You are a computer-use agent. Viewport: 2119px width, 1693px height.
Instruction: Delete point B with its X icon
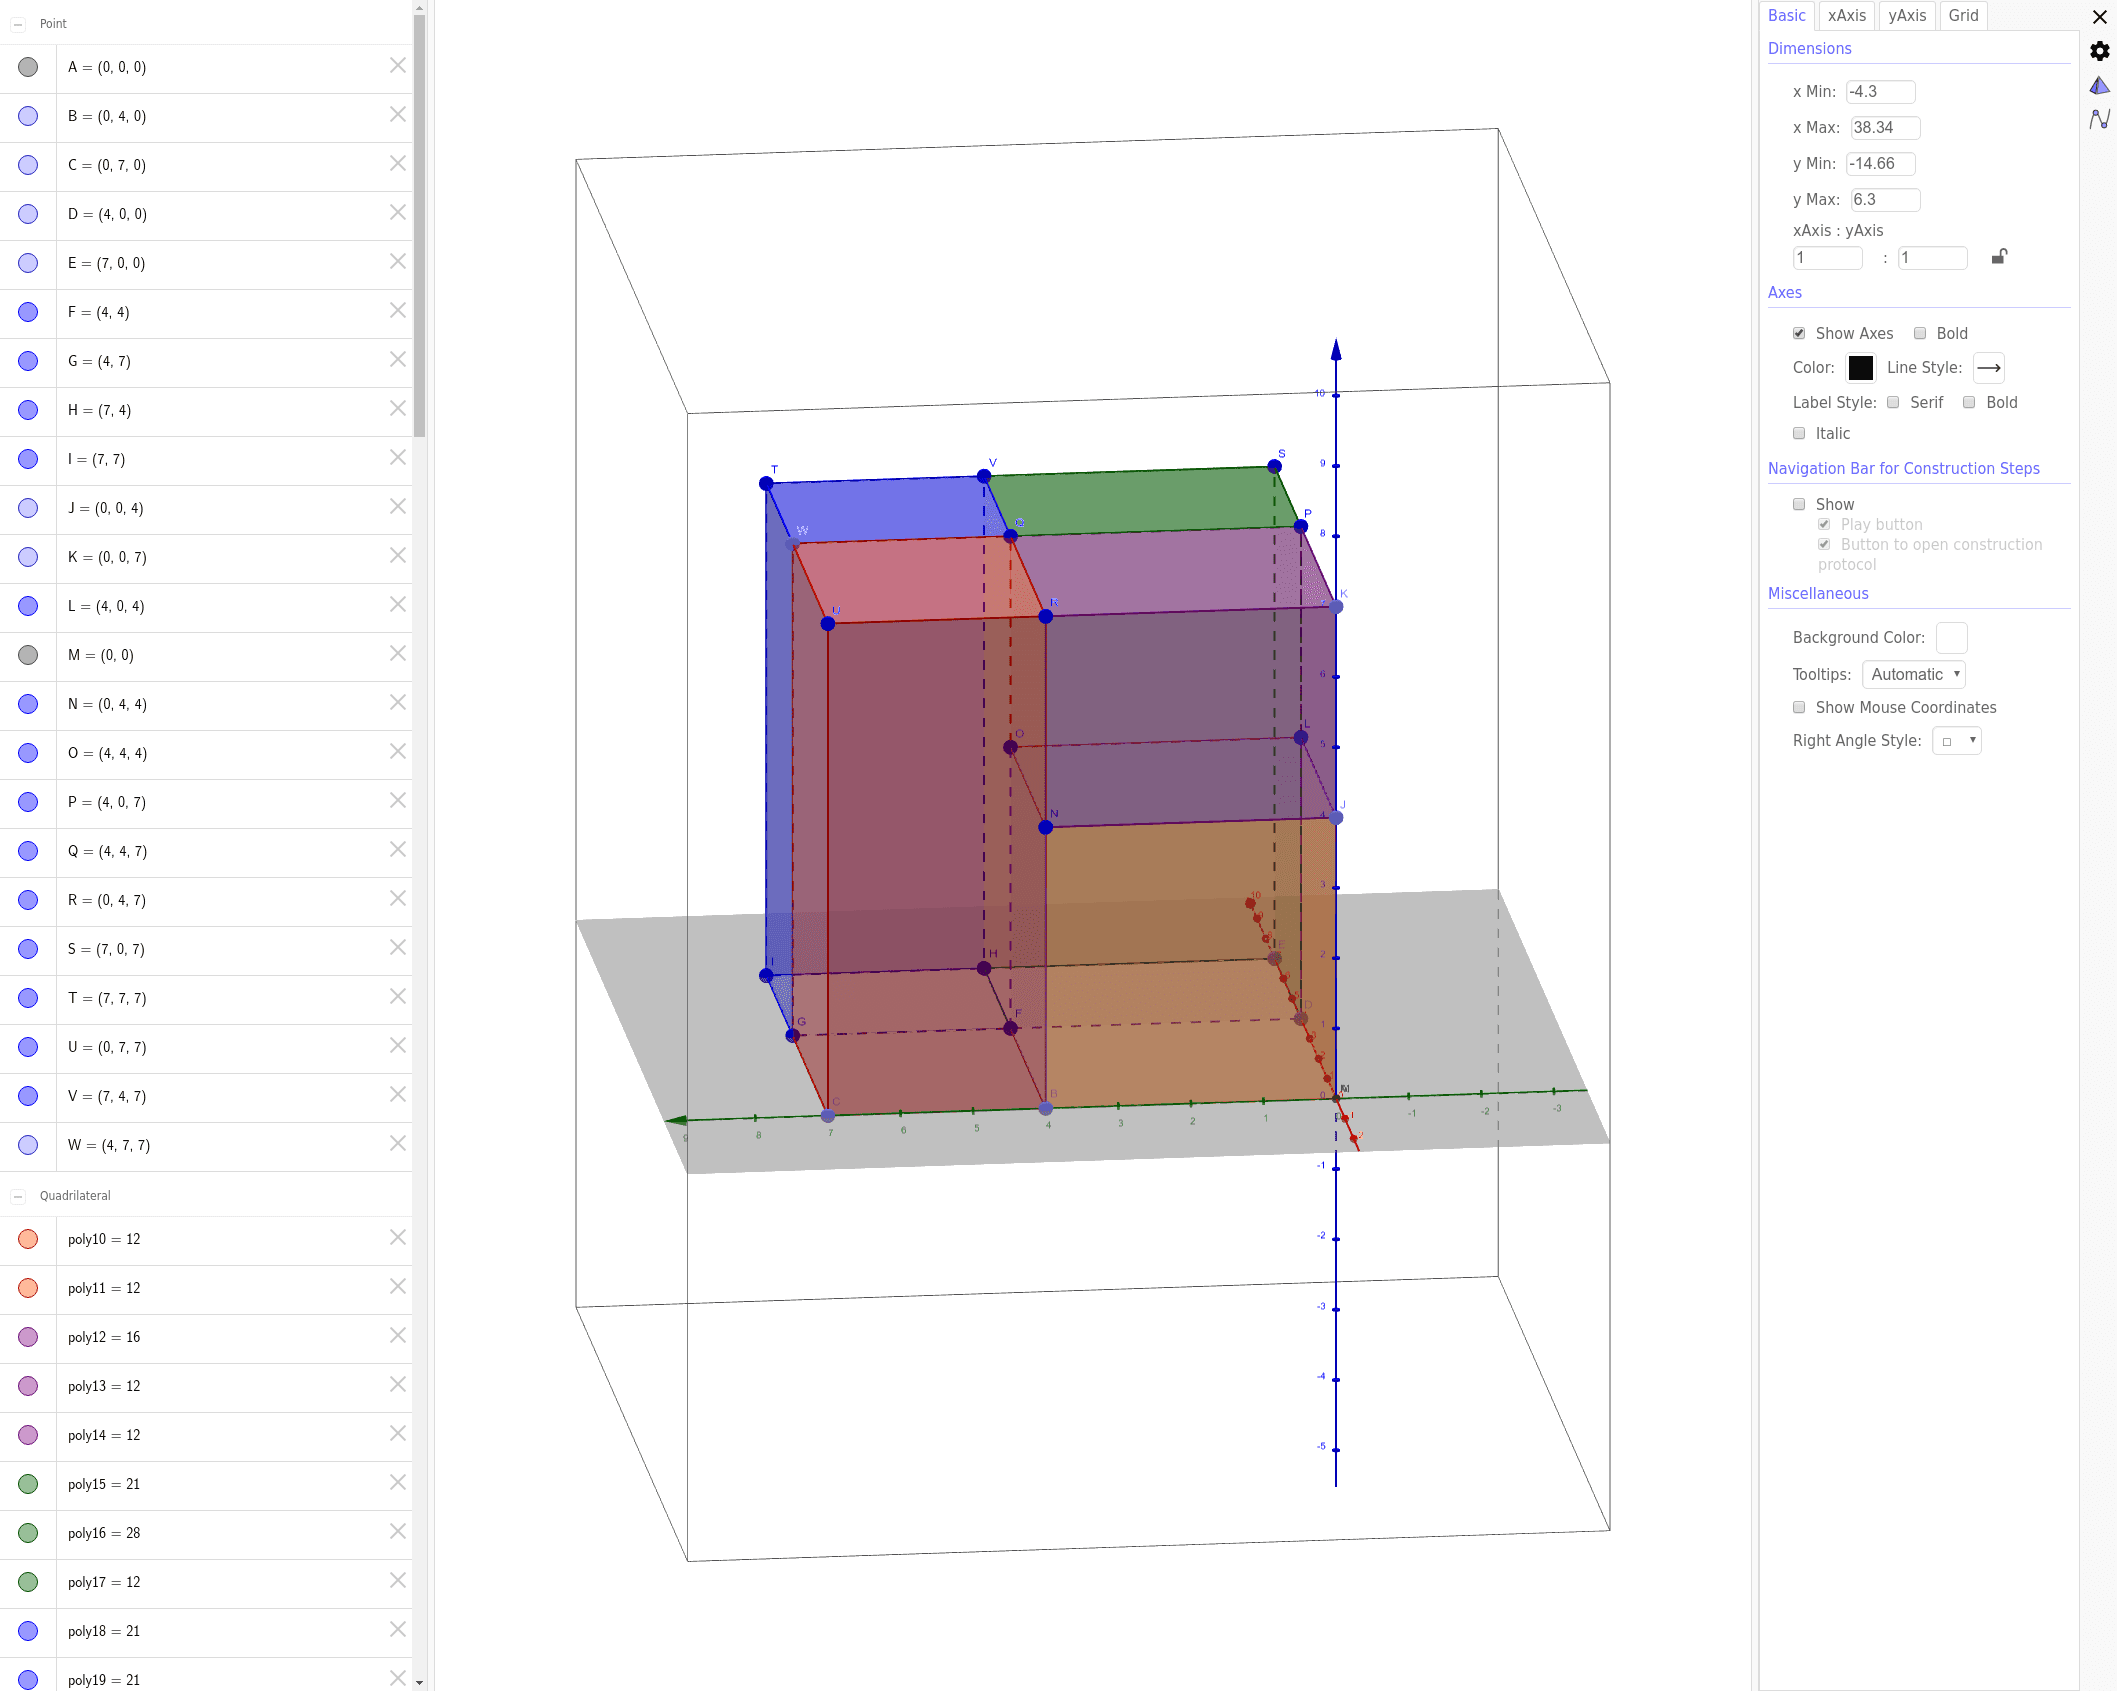click(x=397, y=115)
